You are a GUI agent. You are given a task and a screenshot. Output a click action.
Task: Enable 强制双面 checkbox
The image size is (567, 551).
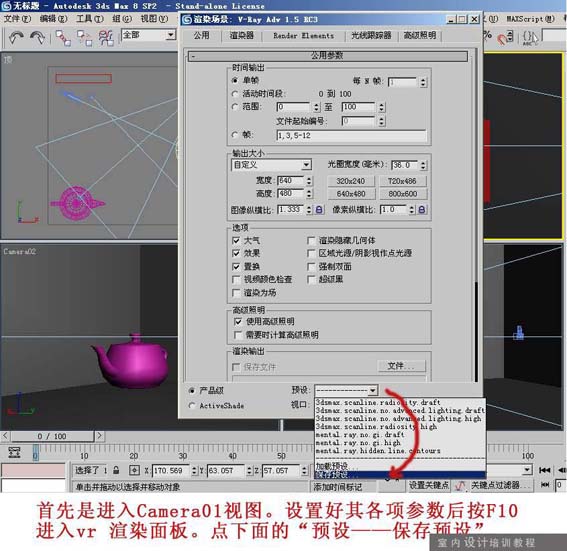point(311,267)
